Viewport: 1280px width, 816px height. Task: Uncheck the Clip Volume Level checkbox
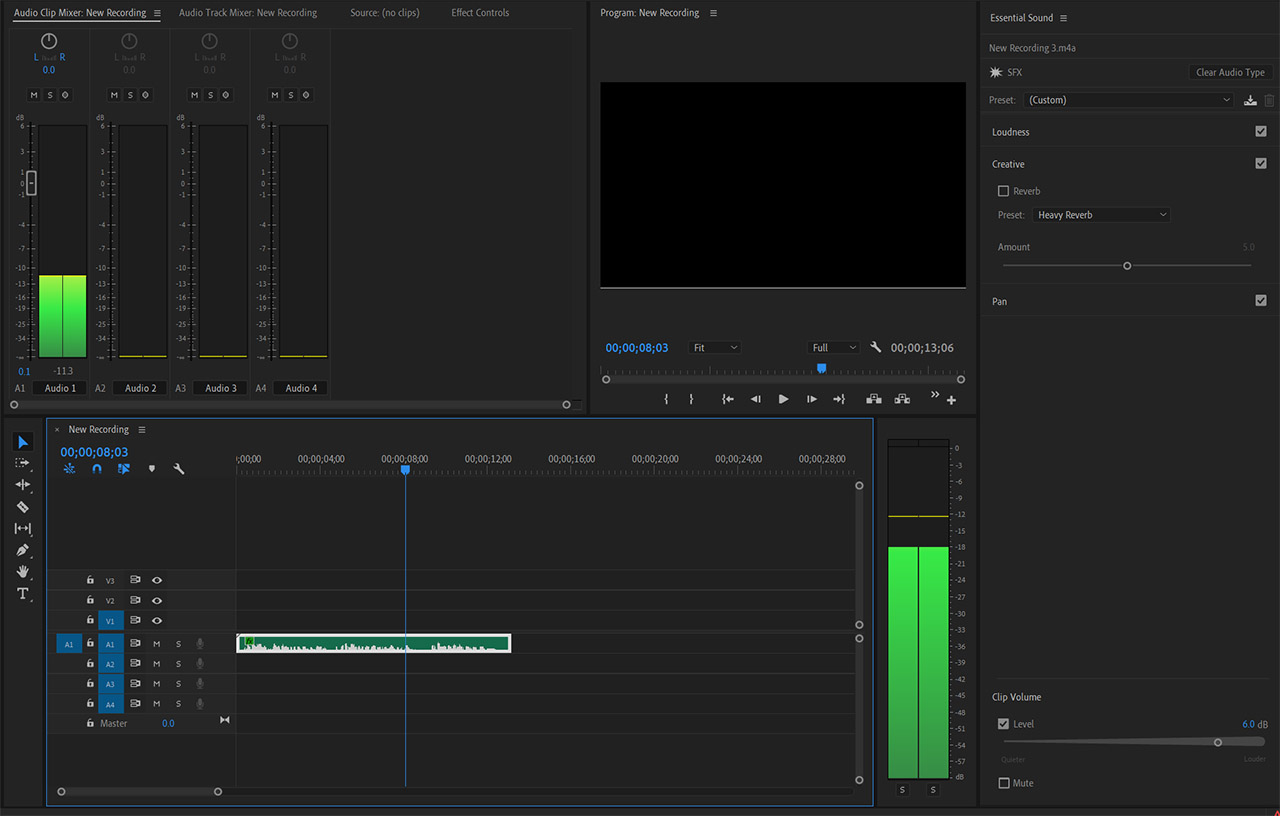(1003, 724)
